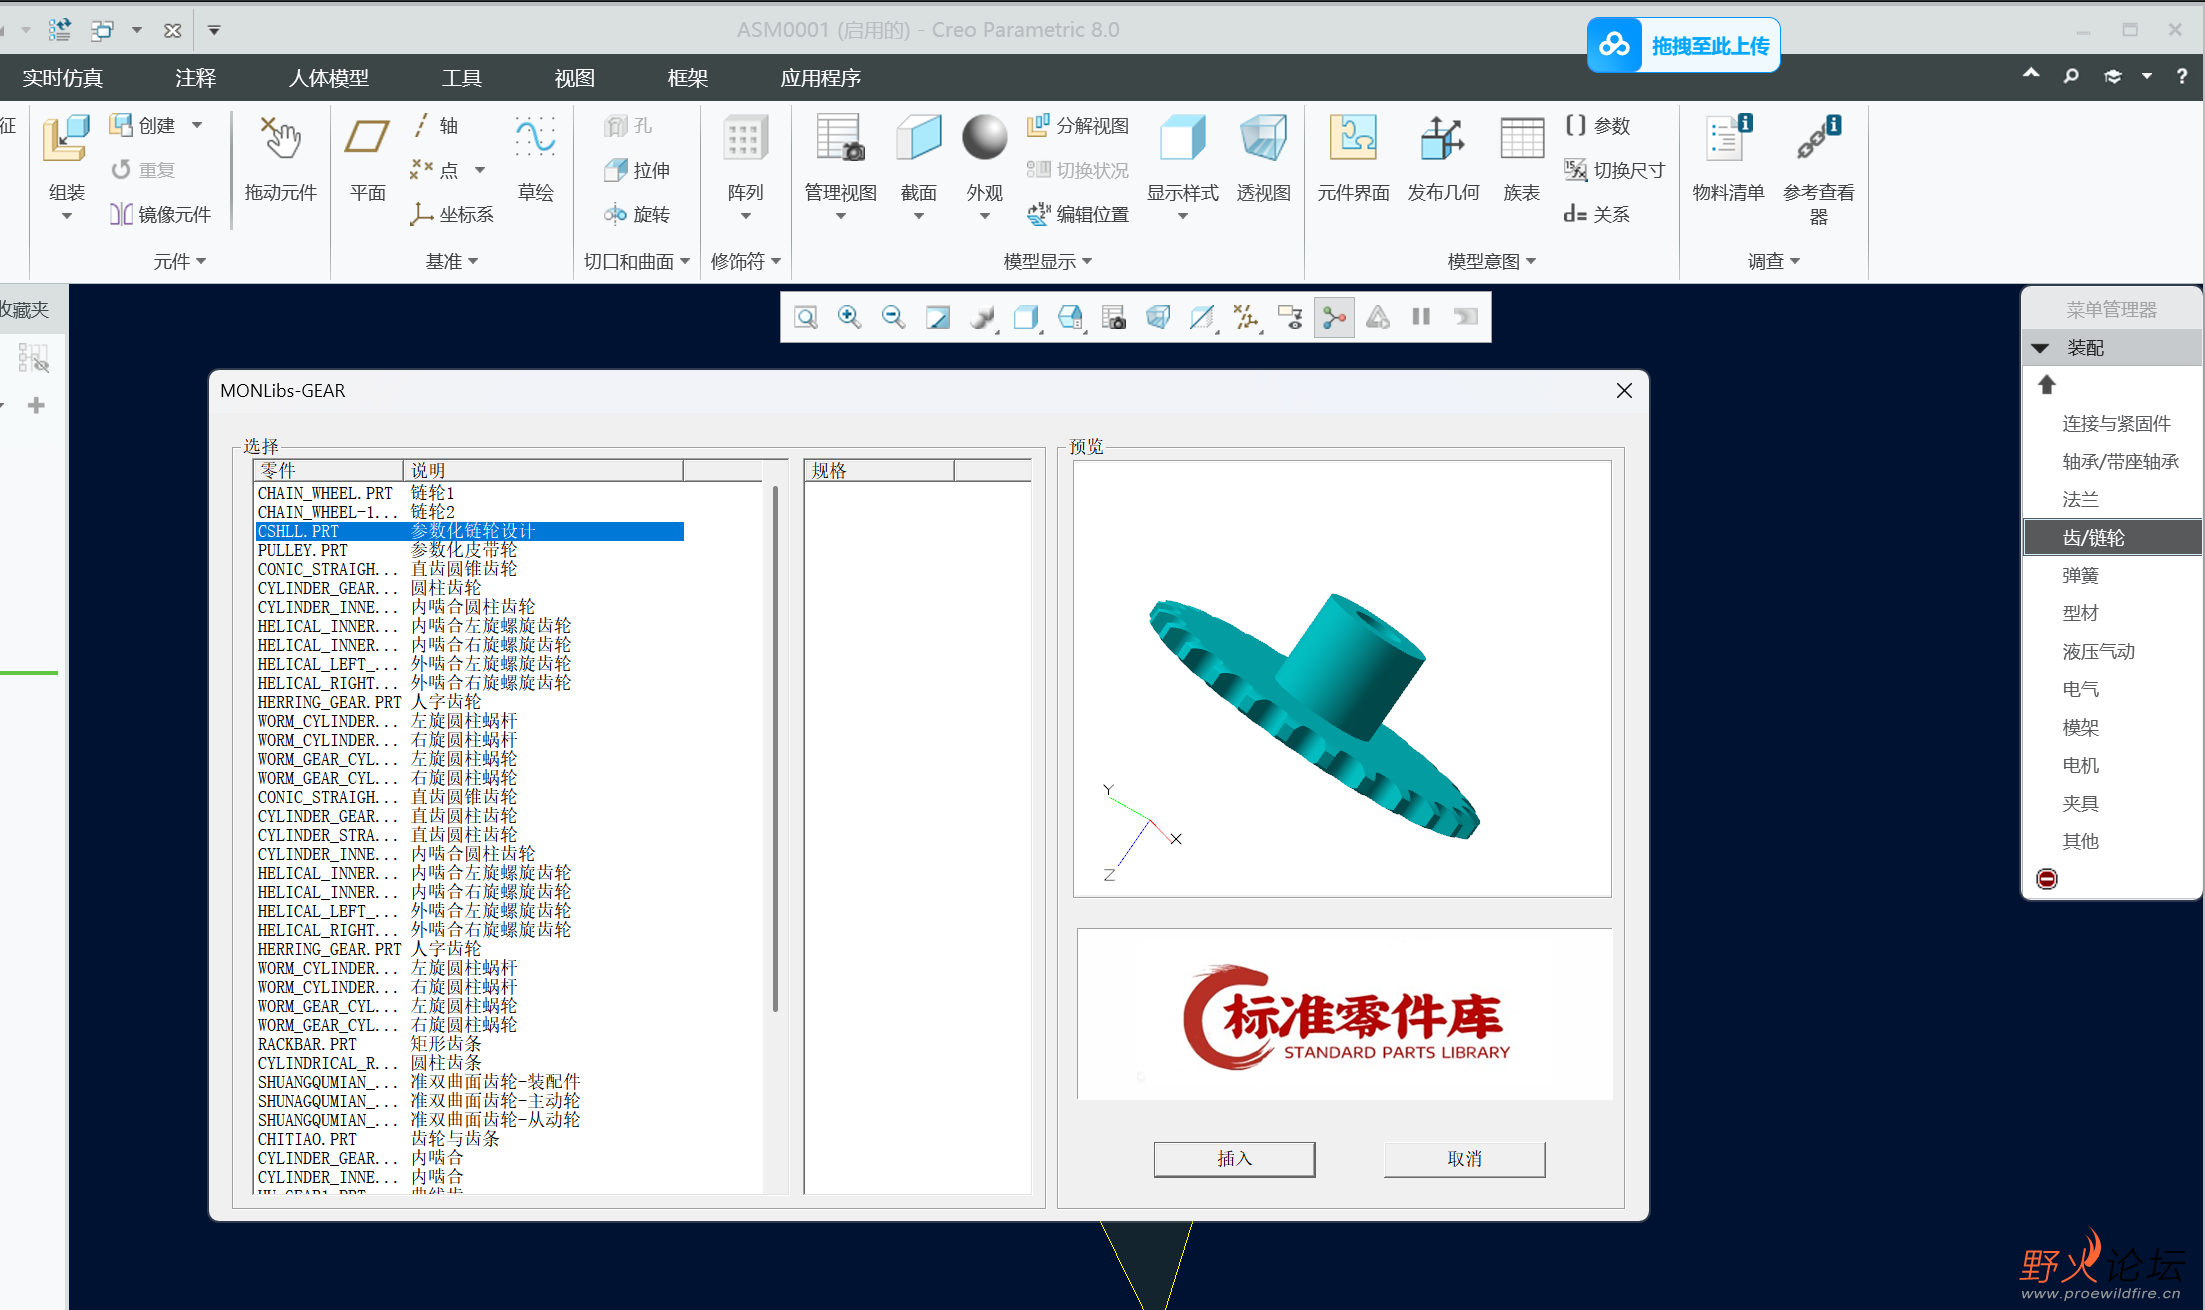Screen dimensions: 2205x1310
Task: Collapse the Assembly (装配) menu header
Action: point(2111,348)
